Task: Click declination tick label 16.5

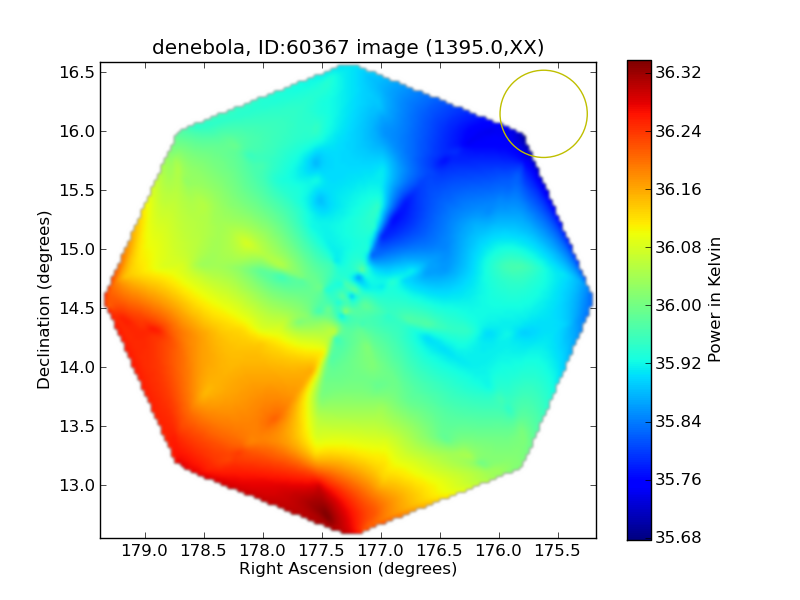Action: click(77, 72)
